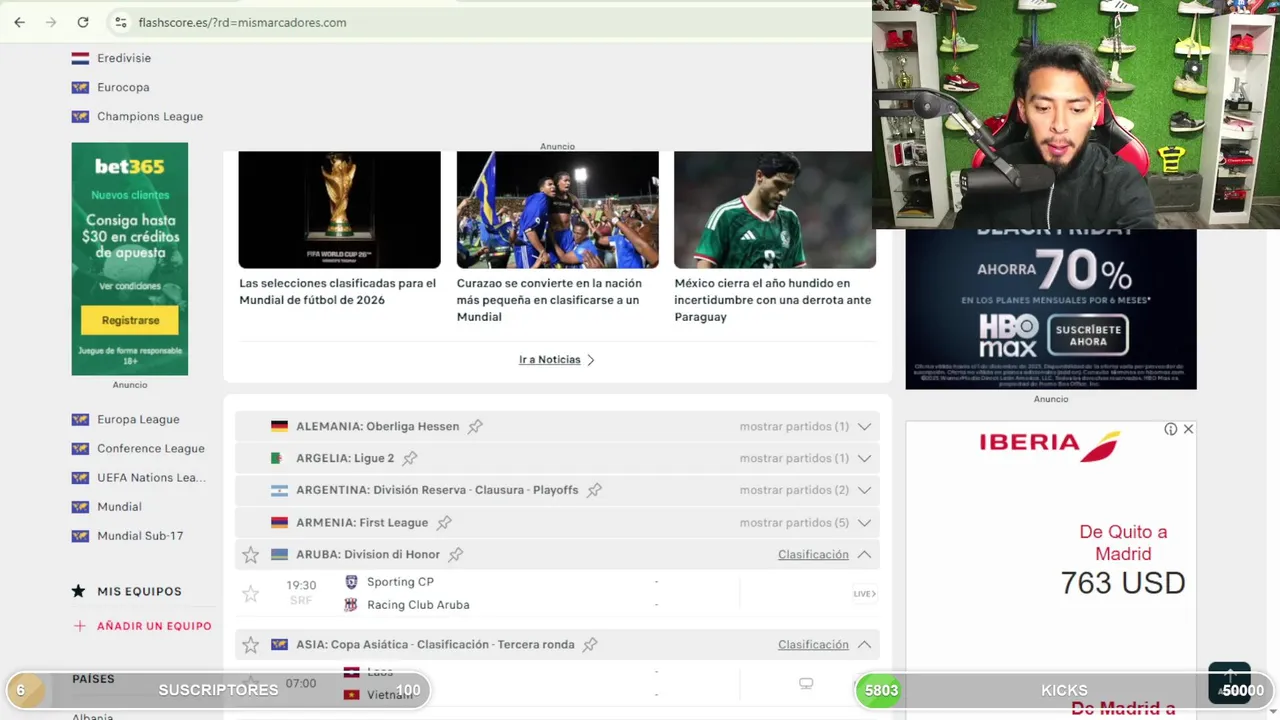The image size is (1280, 720).
Task: Click the AÑADIR UN EQUIPO link
Action: click(x=154, y=626)
